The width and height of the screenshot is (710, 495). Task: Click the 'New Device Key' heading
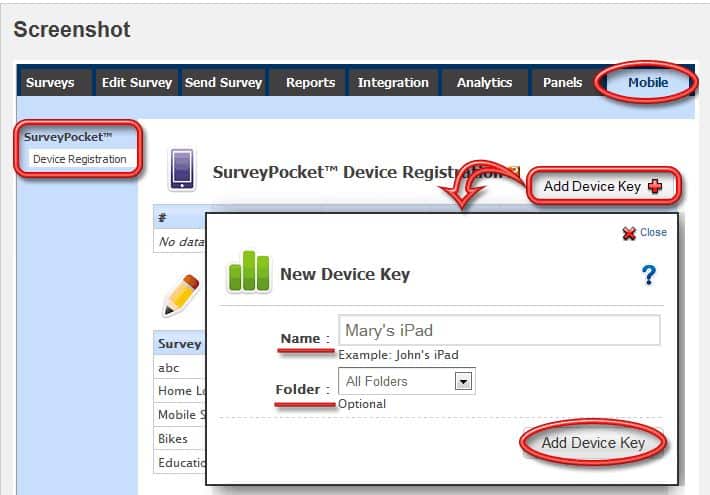[x=345, y=274]
